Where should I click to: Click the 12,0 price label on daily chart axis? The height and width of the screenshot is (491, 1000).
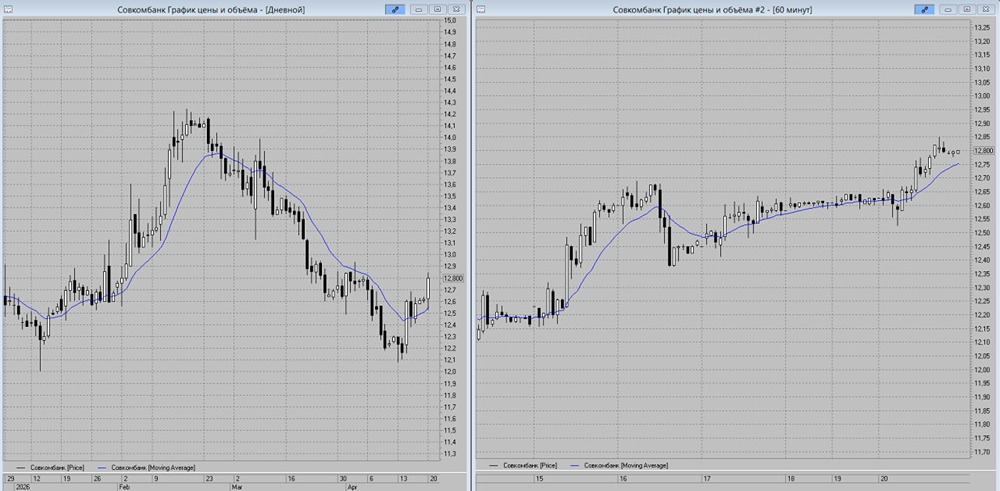click(449, 372)
